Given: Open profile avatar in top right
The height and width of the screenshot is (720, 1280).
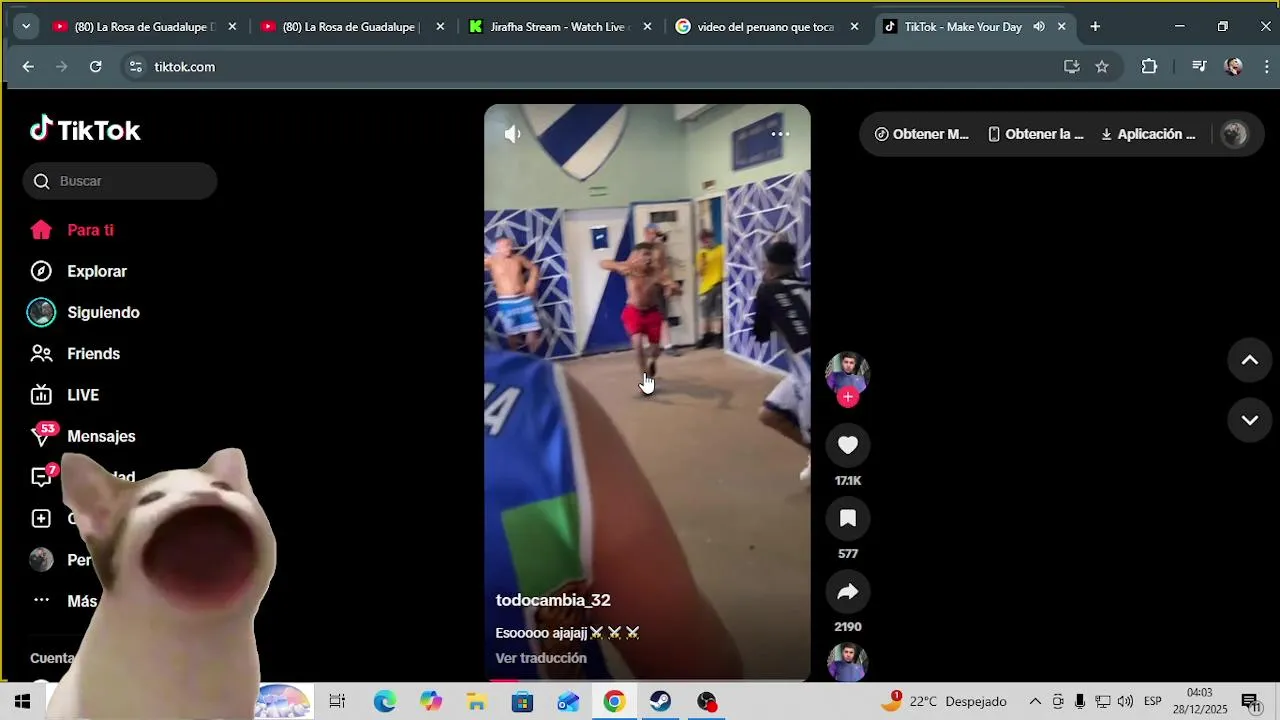Looking at the screenshot, I should click(x=1235, y=134).
